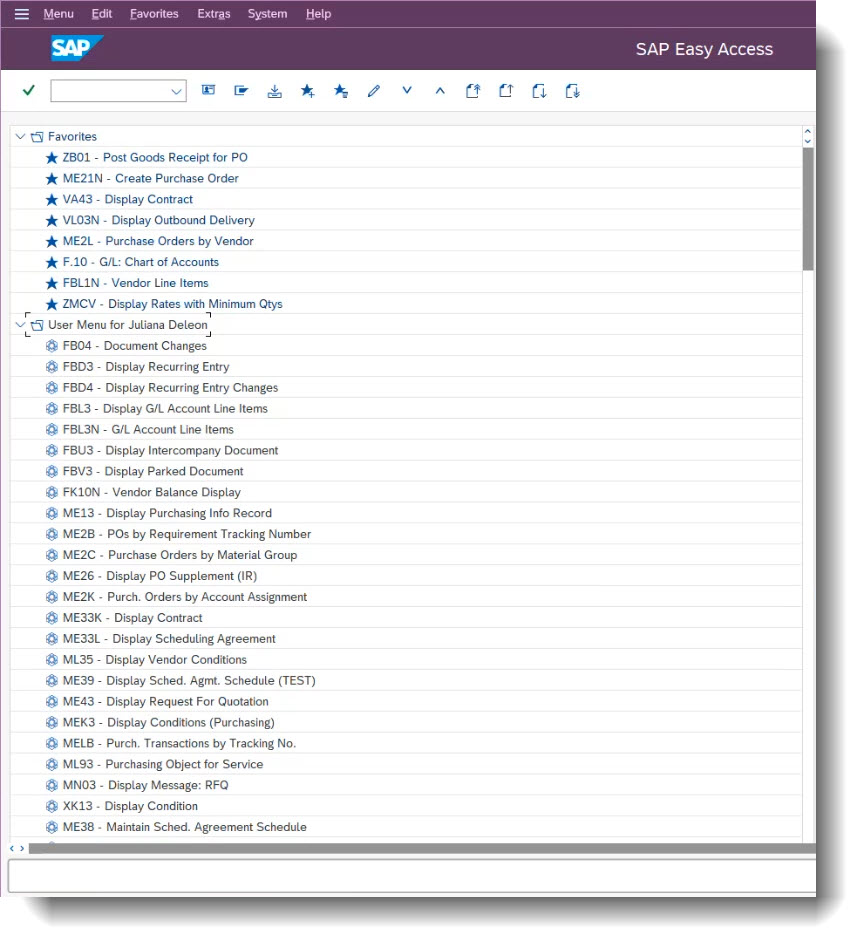The width and height of the screenshot is (868, 949).
Task: Collapse User Menu for Juliana Deleon
Action: tap(20, 324)
